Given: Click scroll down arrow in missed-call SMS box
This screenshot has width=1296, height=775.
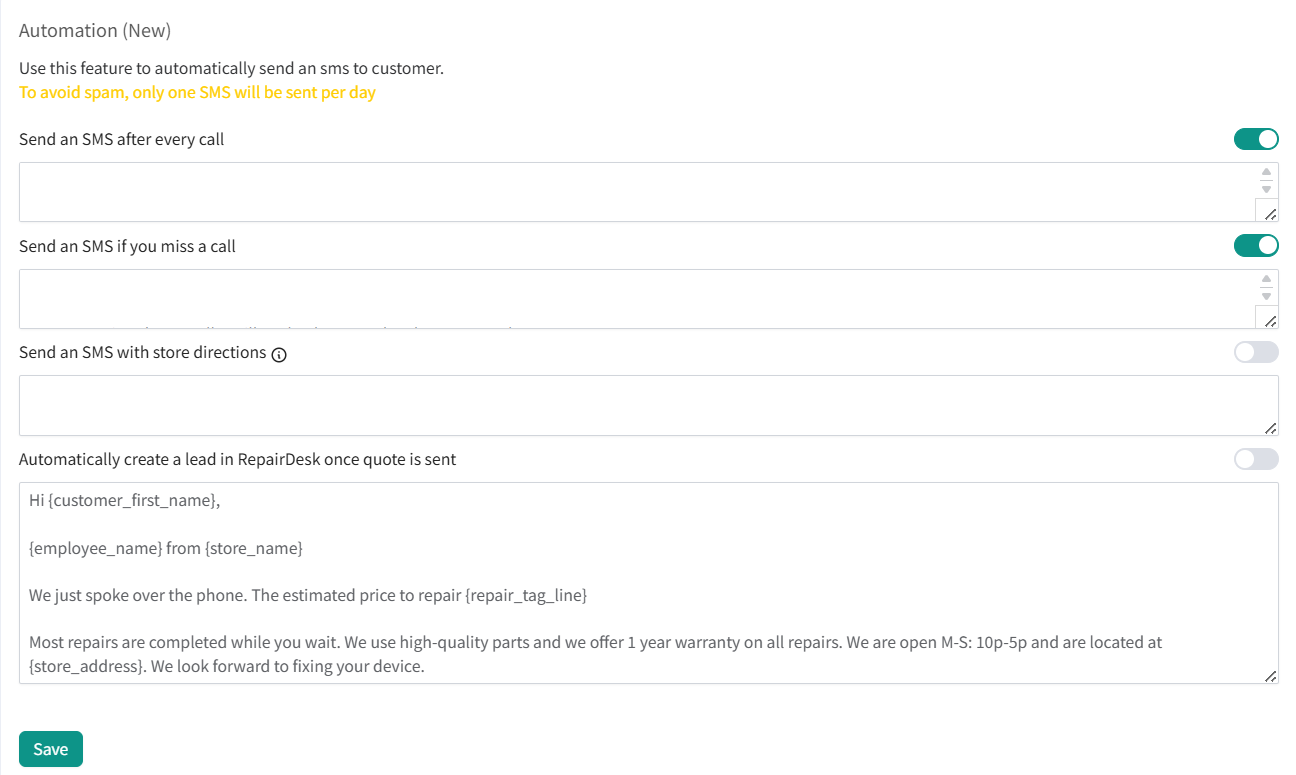Looking at the screenshot, I should pyautogui.click(x=1266, y=296).
